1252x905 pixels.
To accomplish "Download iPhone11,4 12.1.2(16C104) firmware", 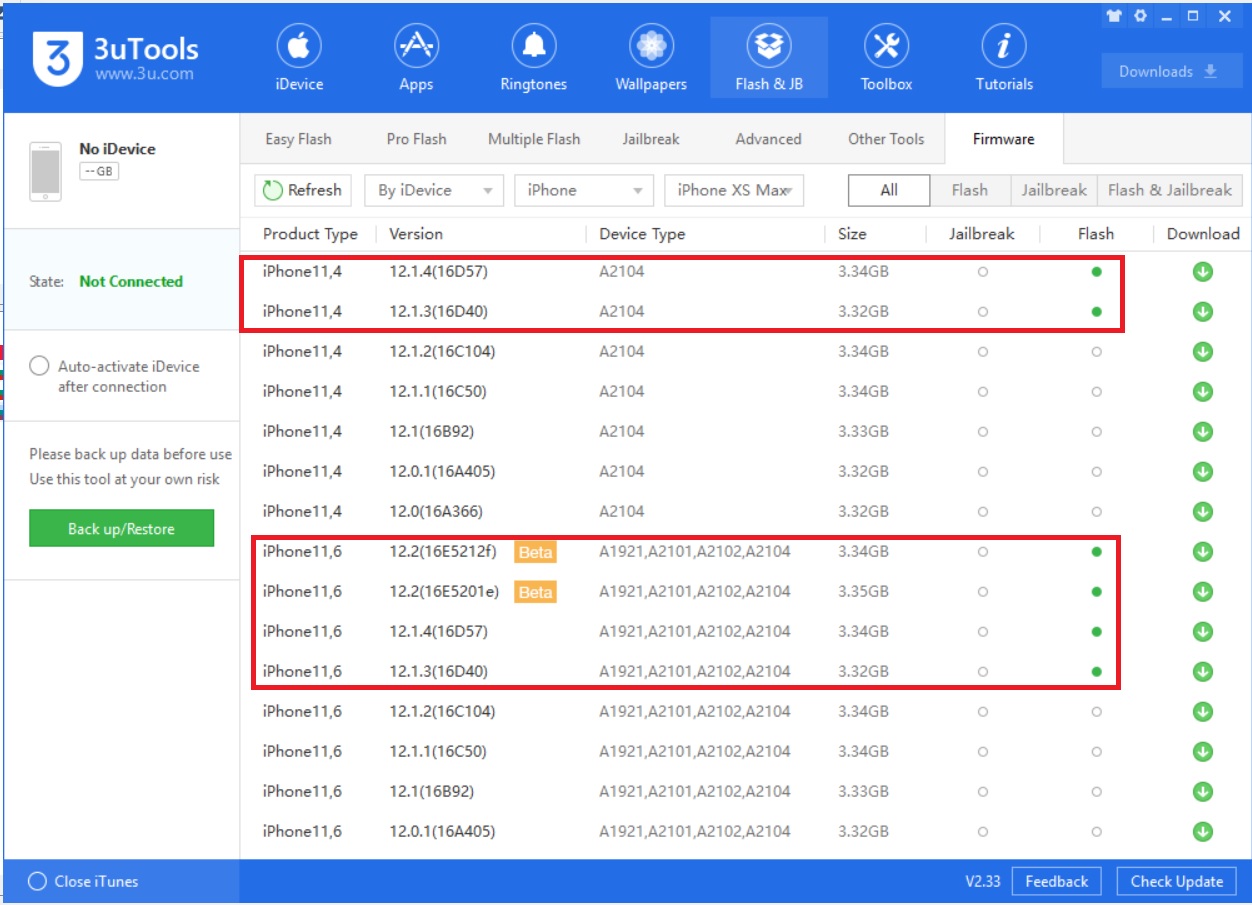I will (x=1203, y=352).
